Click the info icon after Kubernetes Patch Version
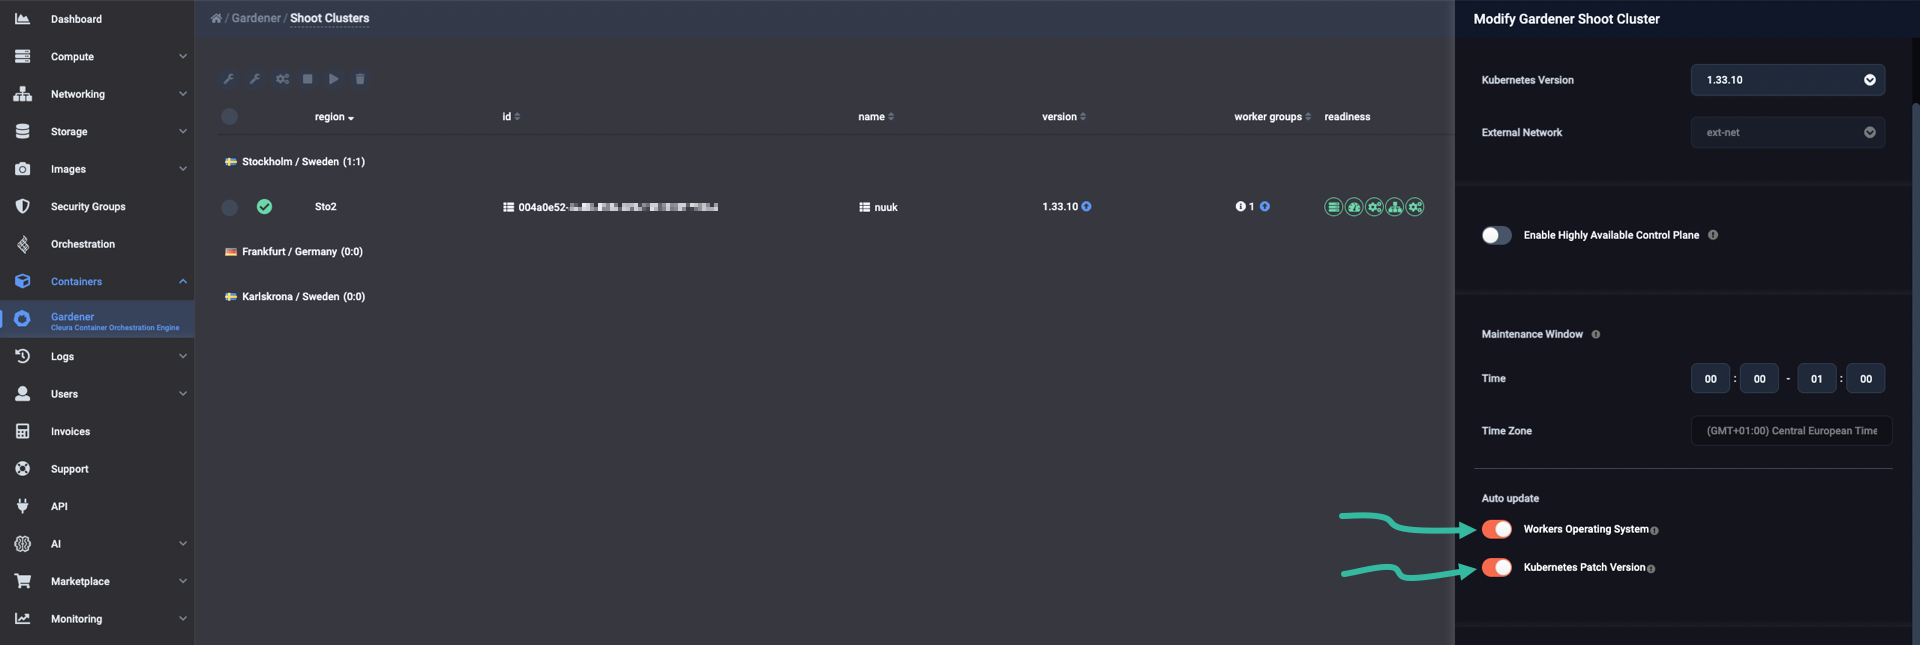1920x645 pixels. 1650,569
